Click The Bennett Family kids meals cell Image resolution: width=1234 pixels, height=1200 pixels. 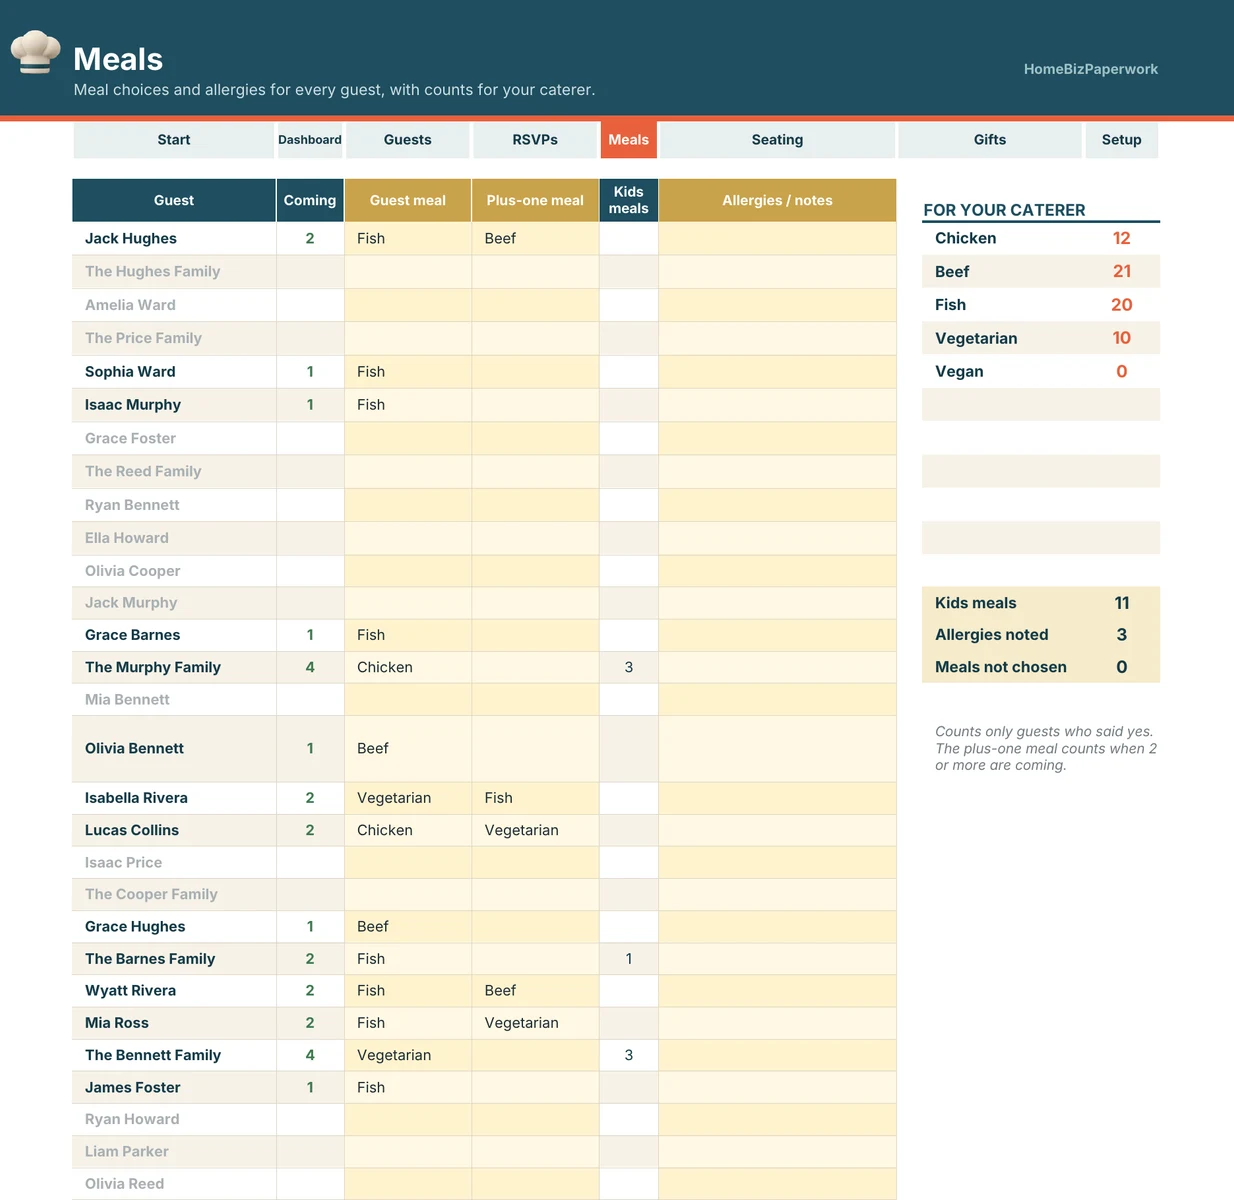pyautogui.click(x=629, y=1055)
